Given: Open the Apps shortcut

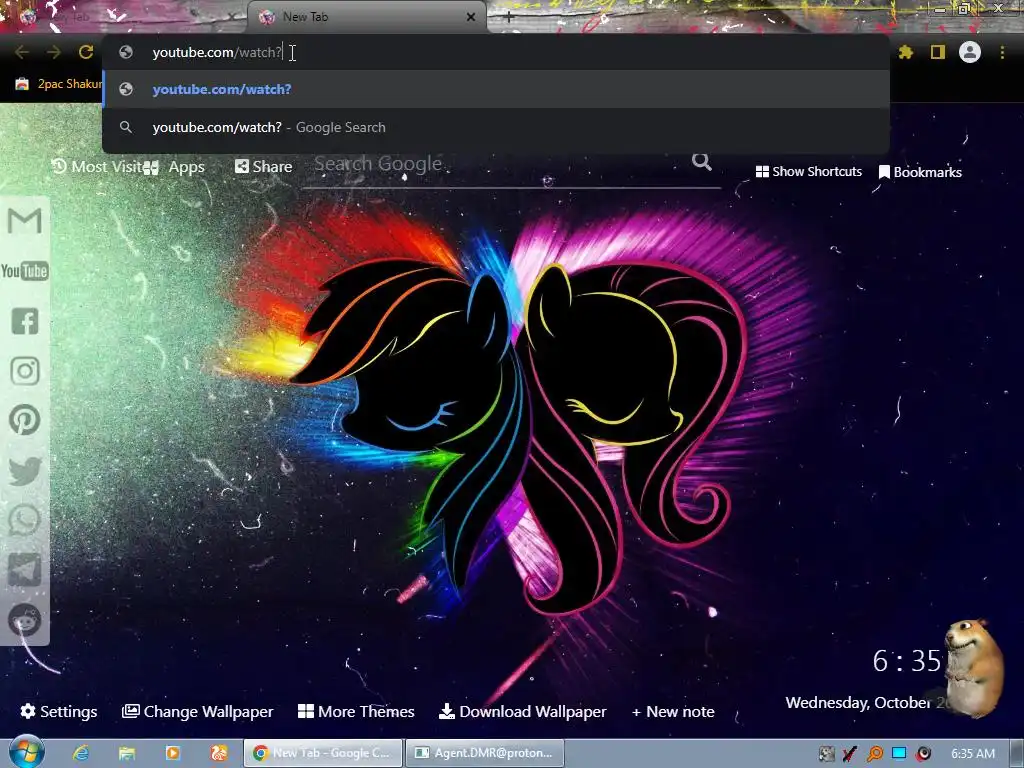Looking at the screenshot, I should coord(175,167).
